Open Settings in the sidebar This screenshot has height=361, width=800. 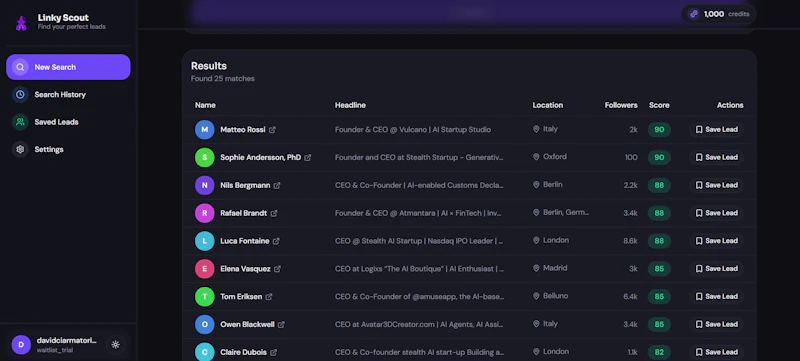pyautogui.click(x=68, y=150)
